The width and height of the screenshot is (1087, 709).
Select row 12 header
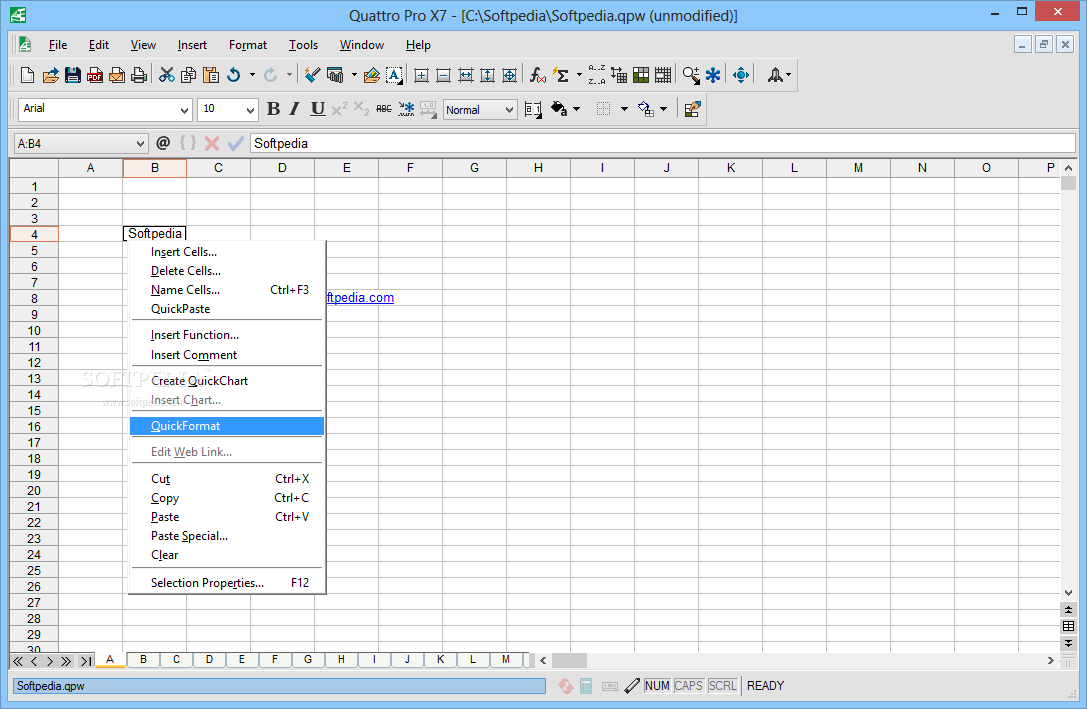point(34,362)
